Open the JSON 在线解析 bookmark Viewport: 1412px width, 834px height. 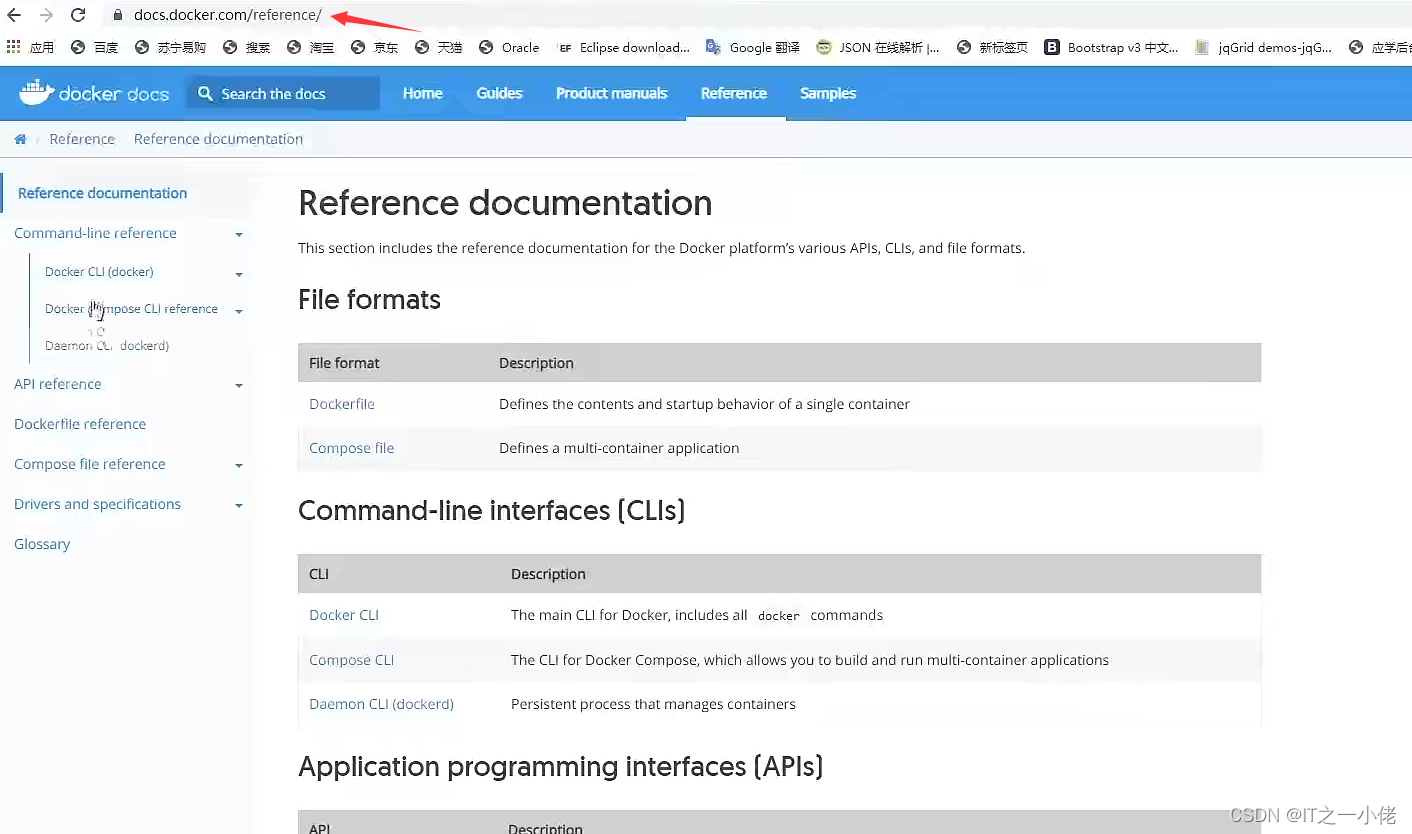pyautogui.click(x=878, y=47)
